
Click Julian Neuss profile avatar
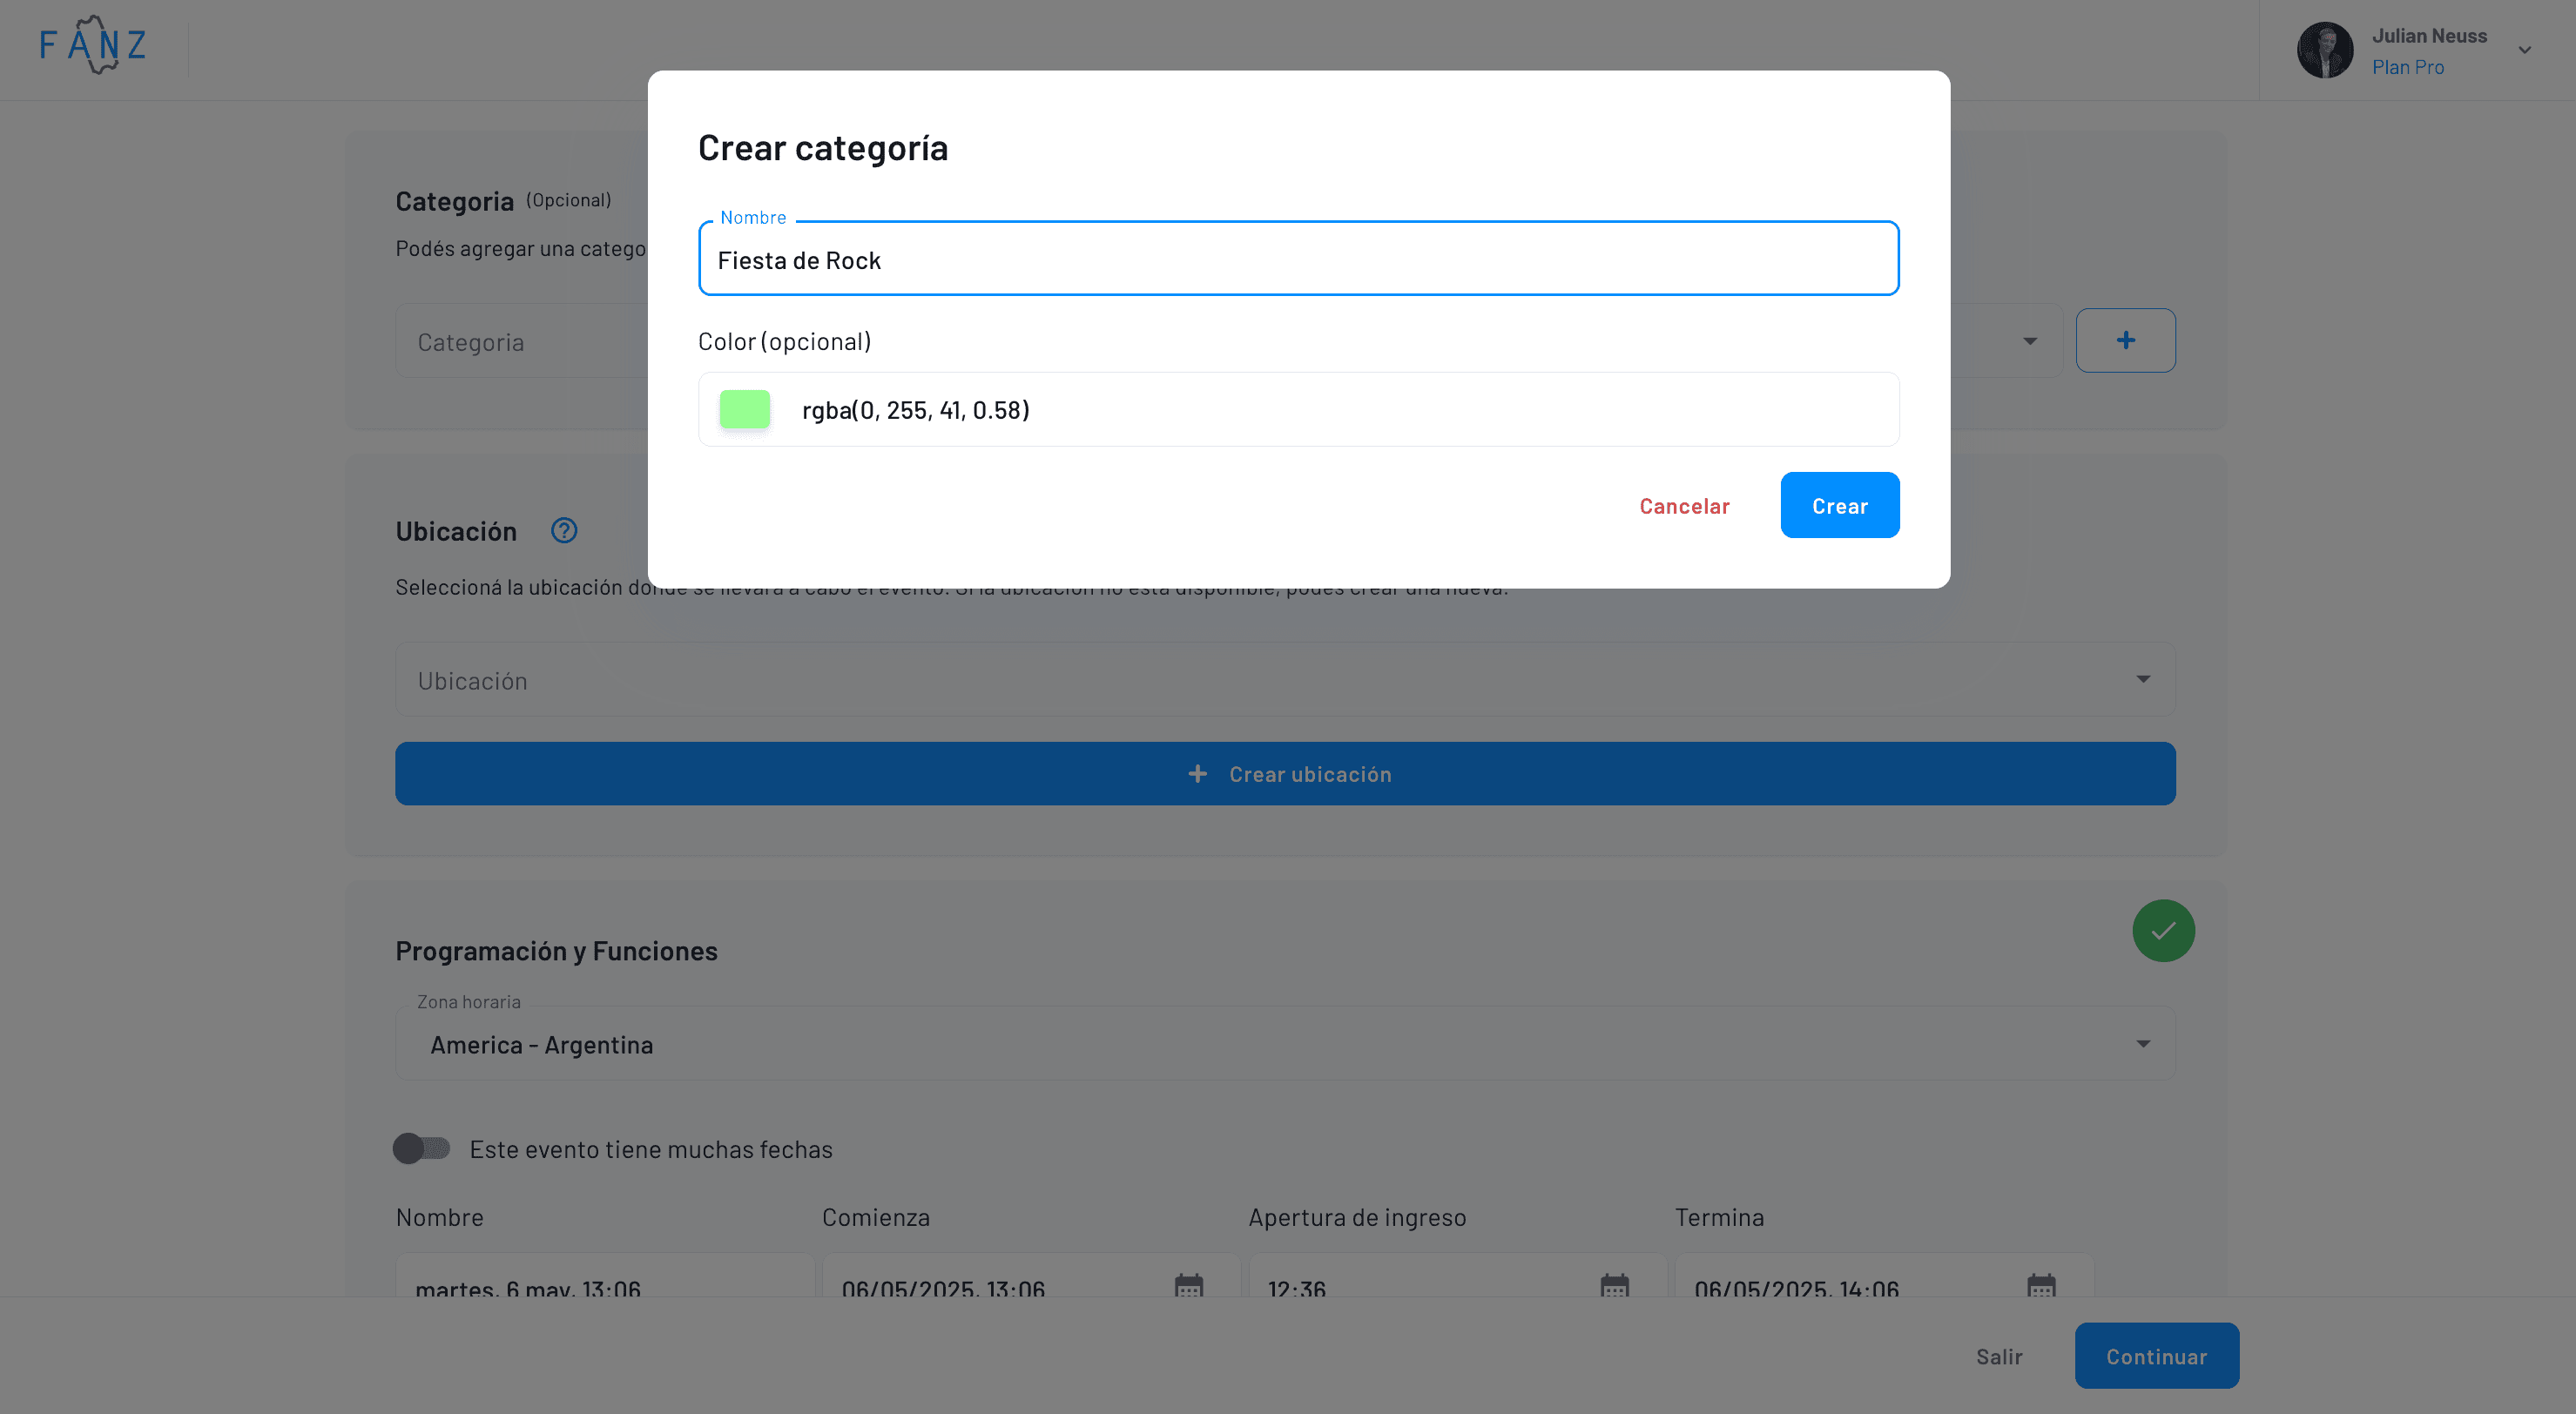click(x=2324, y=50)
